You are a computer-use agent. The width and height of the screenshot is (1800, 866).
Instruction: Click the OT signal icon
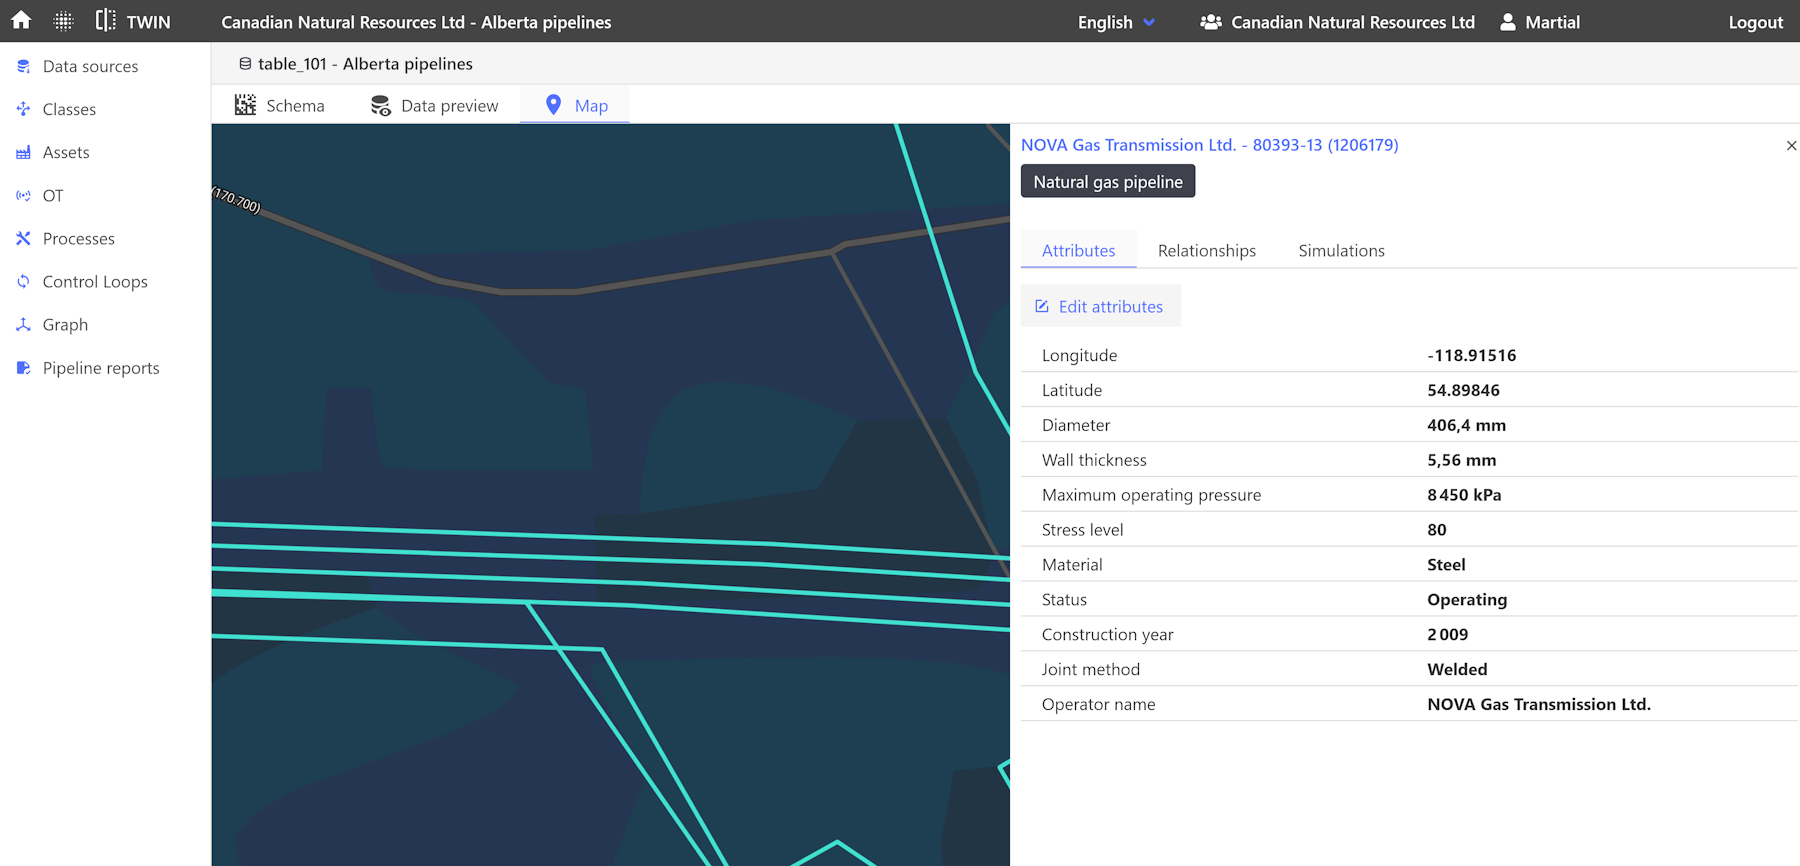point(23,195)
